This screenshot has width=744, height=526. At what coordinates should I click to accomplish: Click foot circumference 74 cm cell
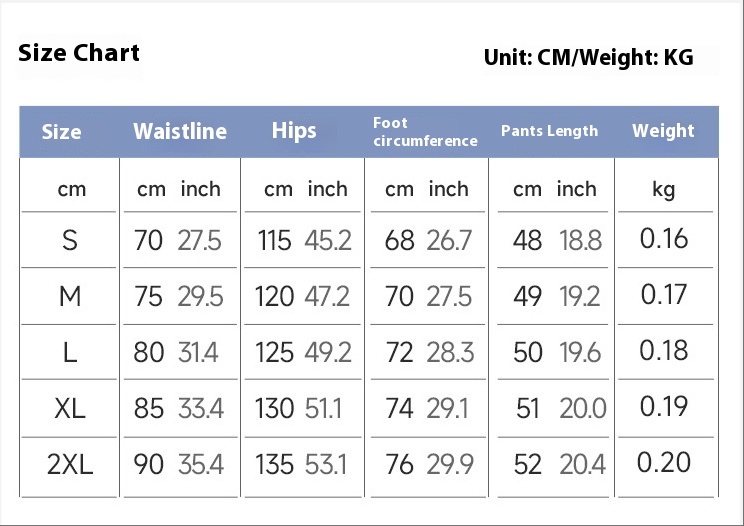tap(399, 408)
